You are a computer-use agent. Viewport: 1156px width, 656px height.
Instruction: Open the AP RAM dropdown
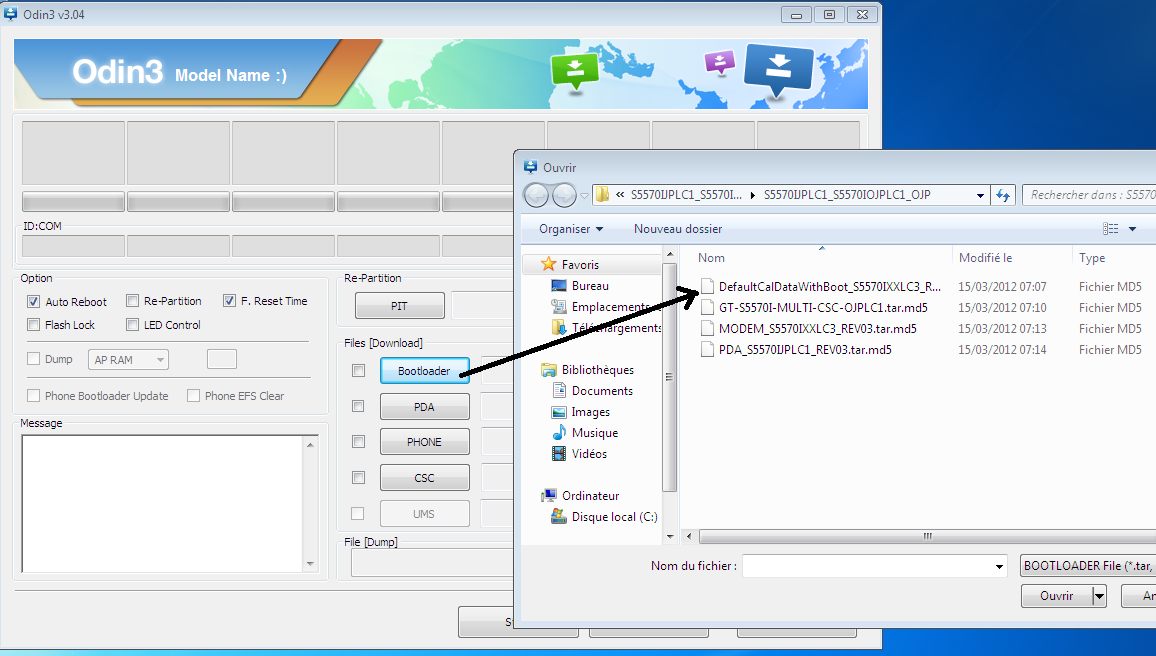coord(128,360)
